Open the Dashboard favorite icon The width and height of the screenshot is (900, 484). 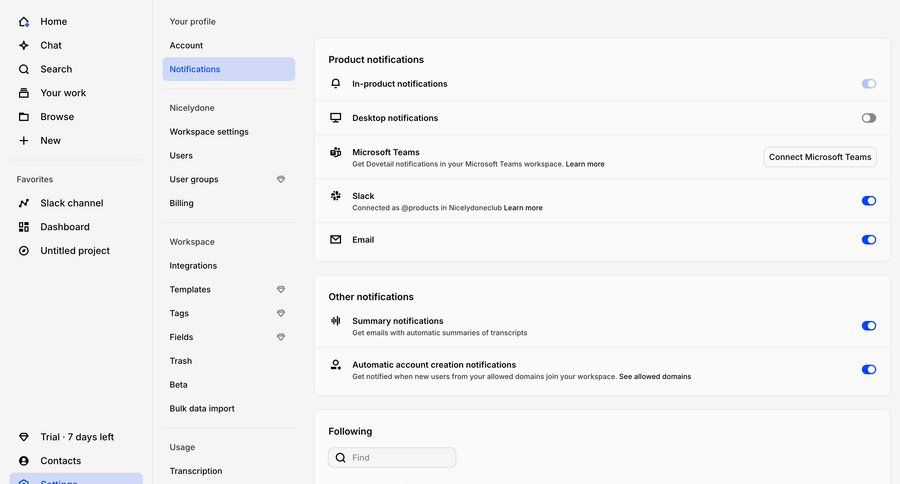[24, 227]
